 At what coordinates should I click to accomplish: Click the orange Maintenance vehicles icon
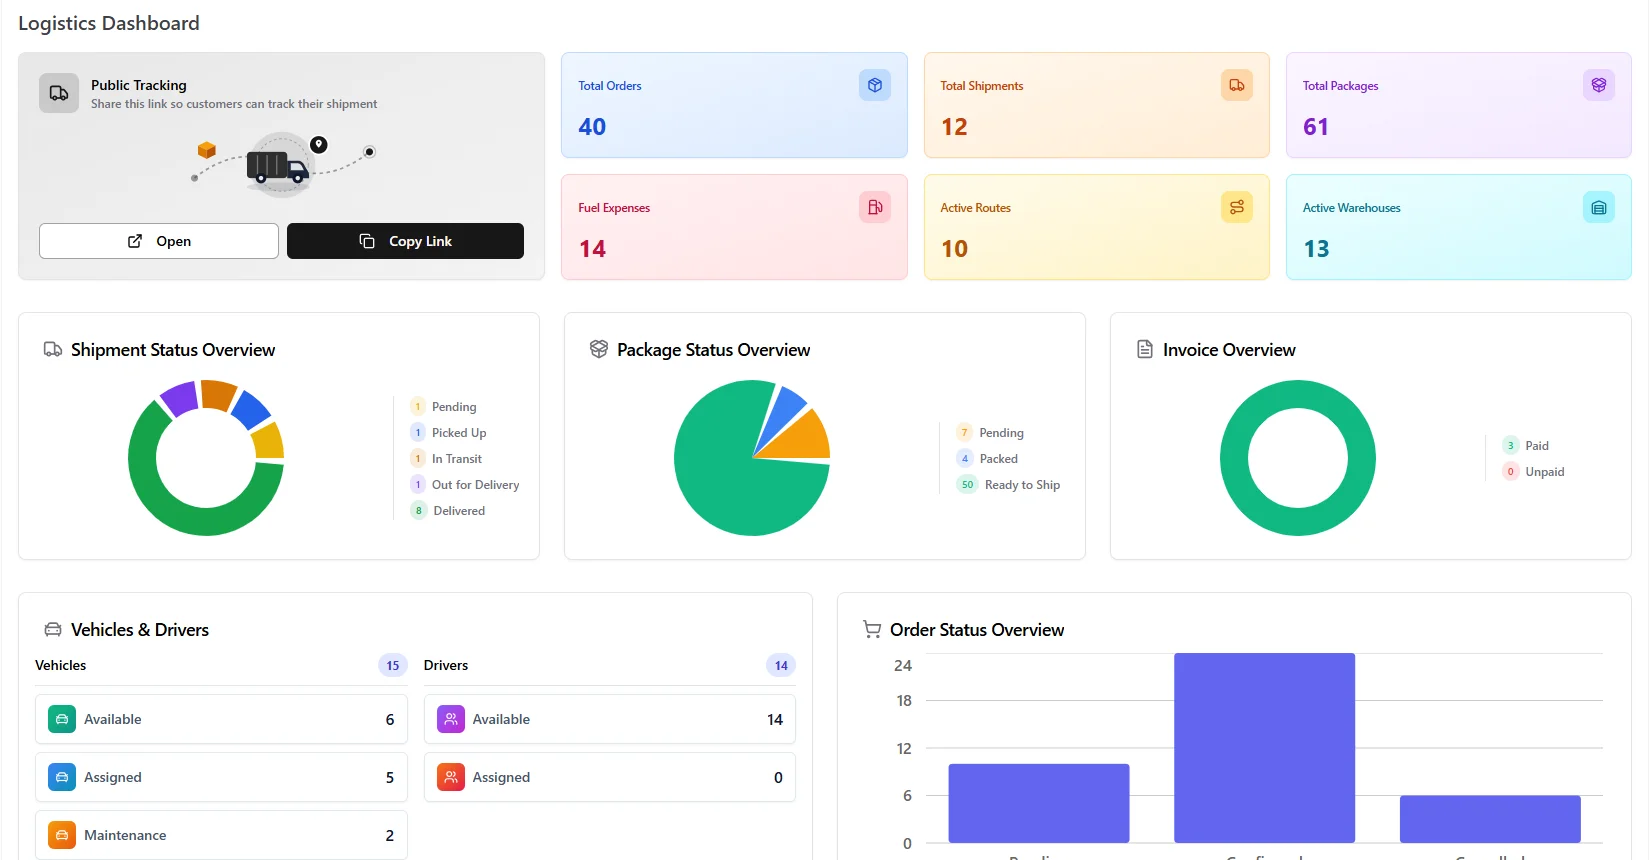click(62, 835)
